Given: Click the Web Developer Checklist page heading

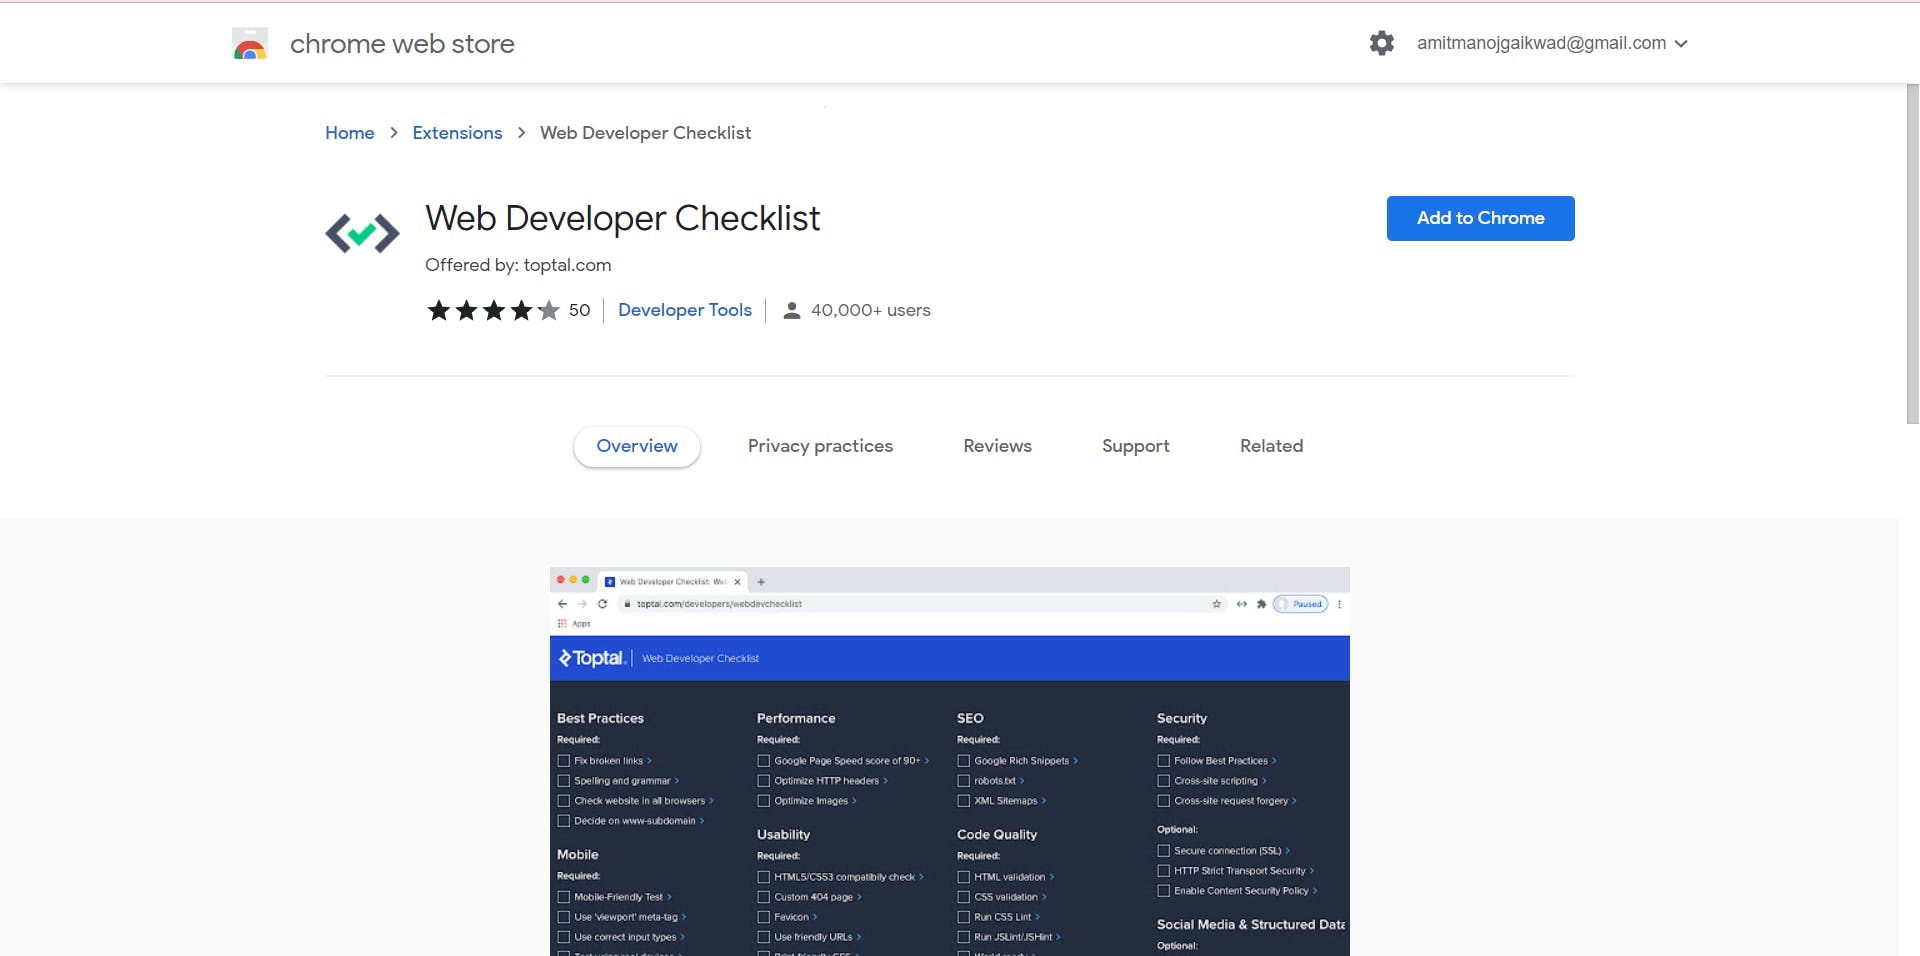Looking at the screenshot, I should [x=622, y=218].
